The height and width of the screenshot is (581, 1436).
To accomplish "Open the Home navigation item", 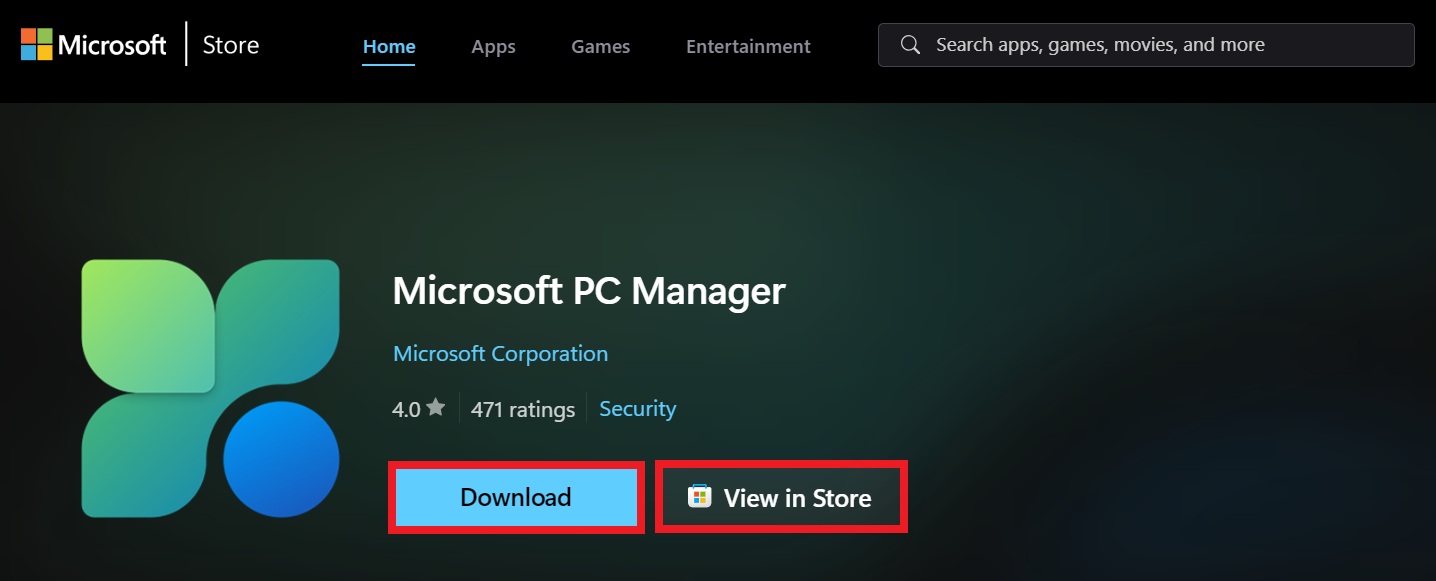I will [389, 46].
